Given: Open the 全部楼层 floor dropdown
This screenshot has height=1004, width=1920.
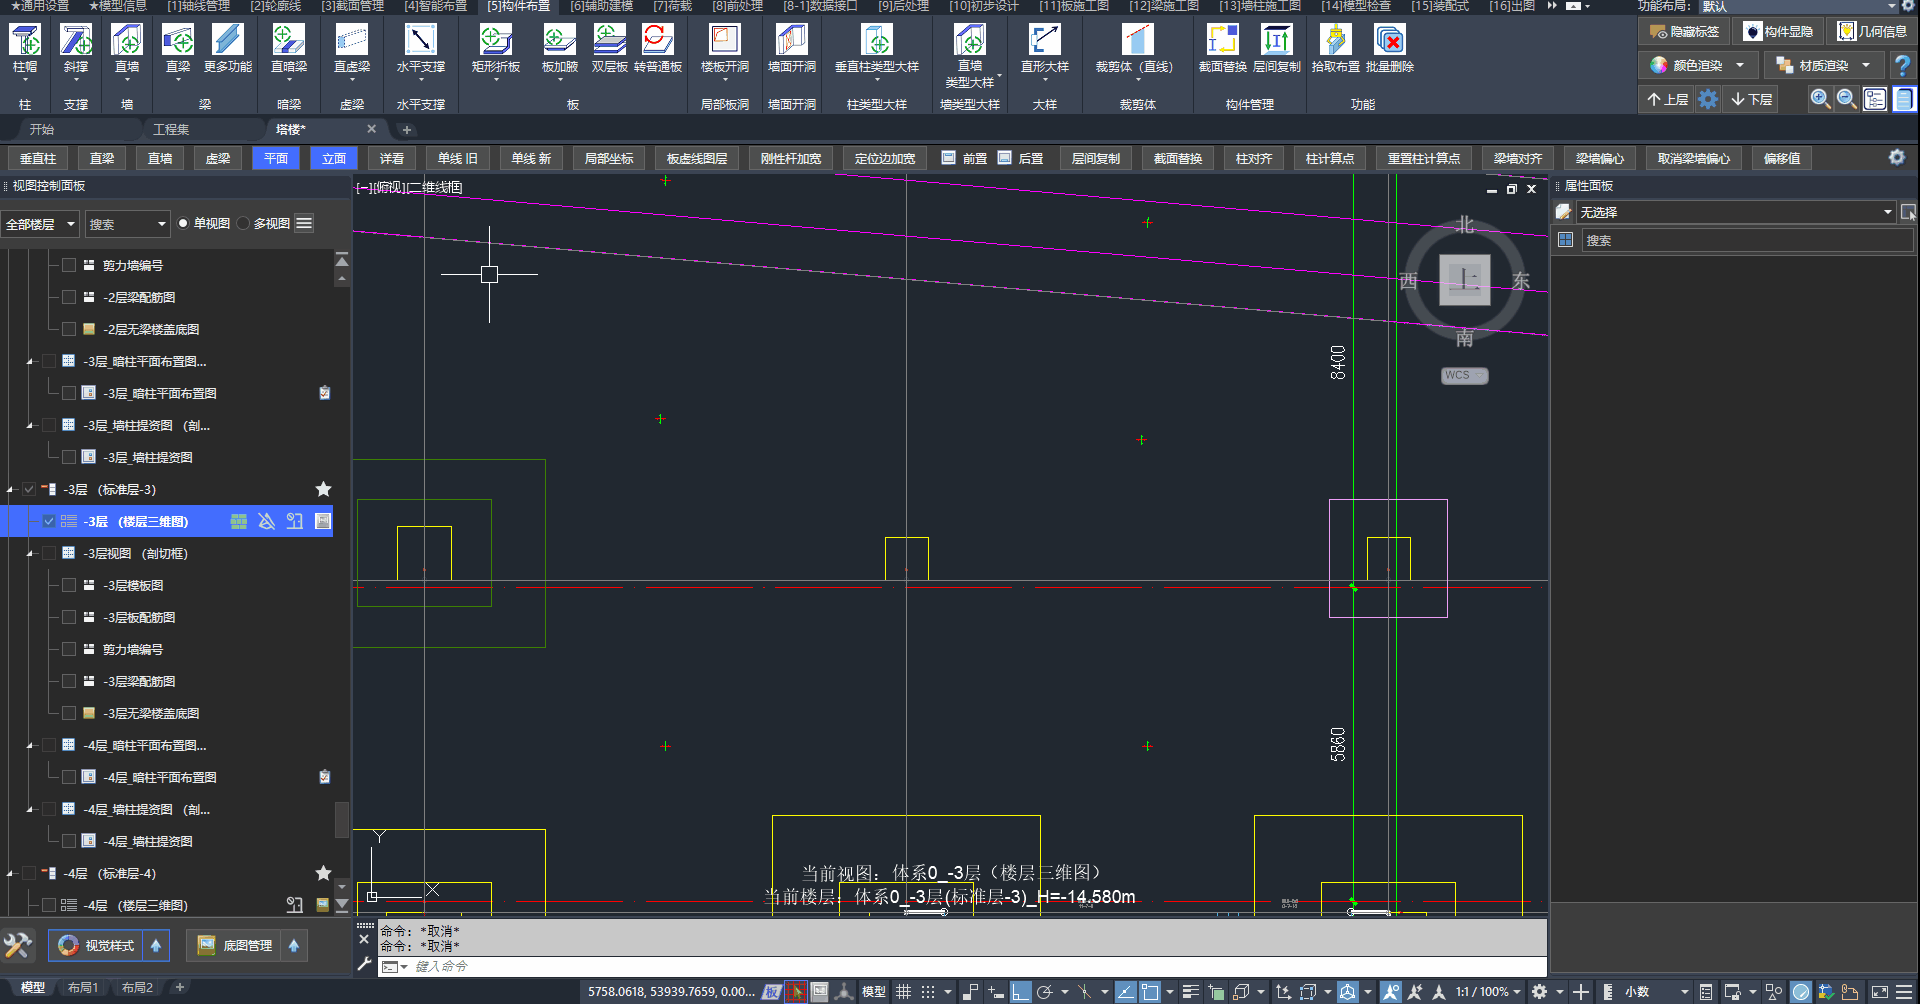Looking at the screenshot, I should [40, 224].
